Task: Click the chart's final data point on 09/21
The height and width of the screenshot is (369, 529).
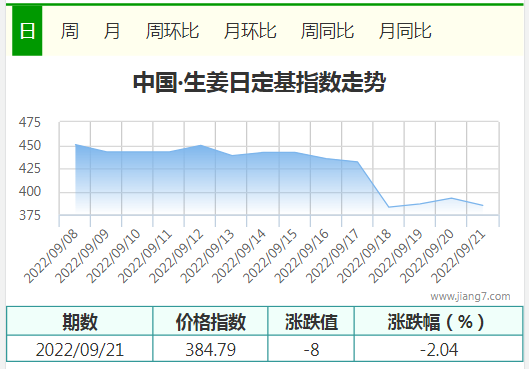Action: [x=482, y=205]
